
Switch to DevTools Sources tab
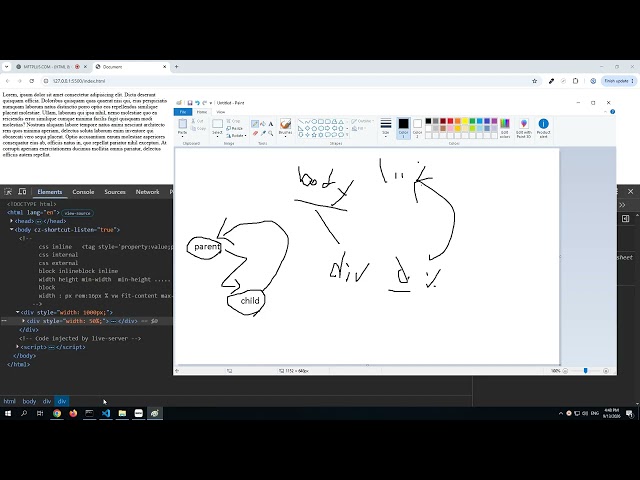click(x=115, y=192)
